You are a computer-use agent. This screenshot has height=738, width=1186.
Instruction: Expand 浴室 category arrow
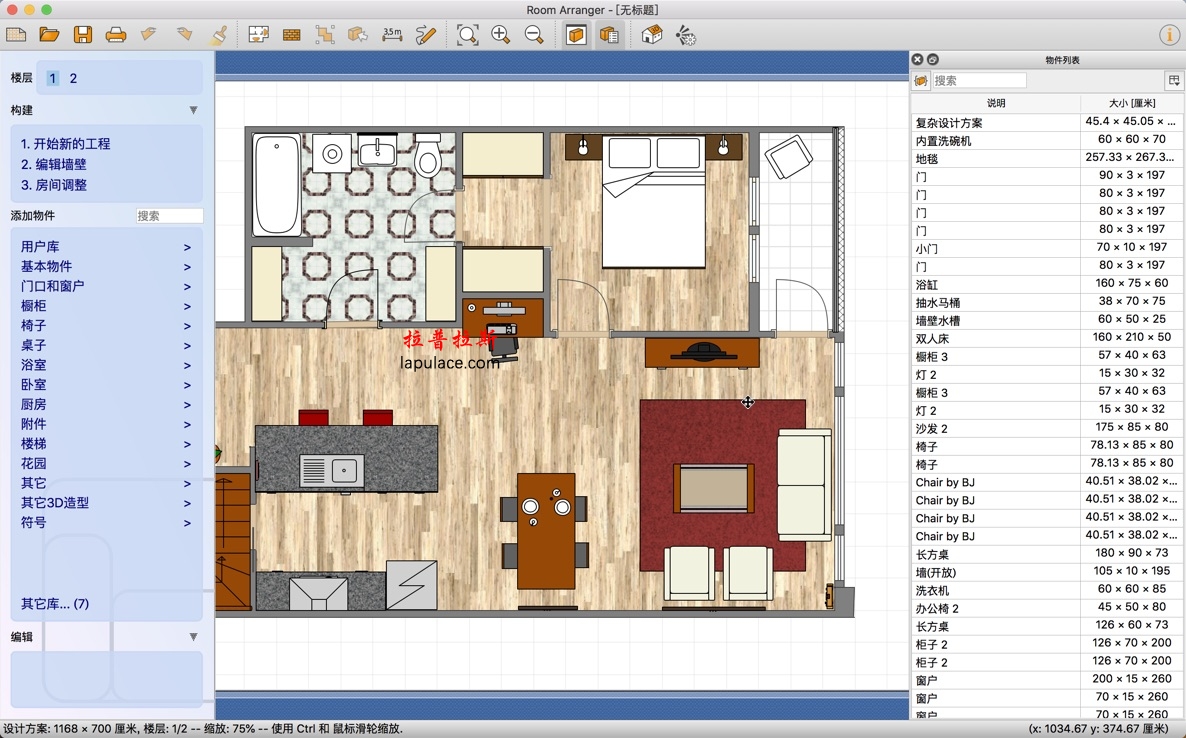click(187, 365)
